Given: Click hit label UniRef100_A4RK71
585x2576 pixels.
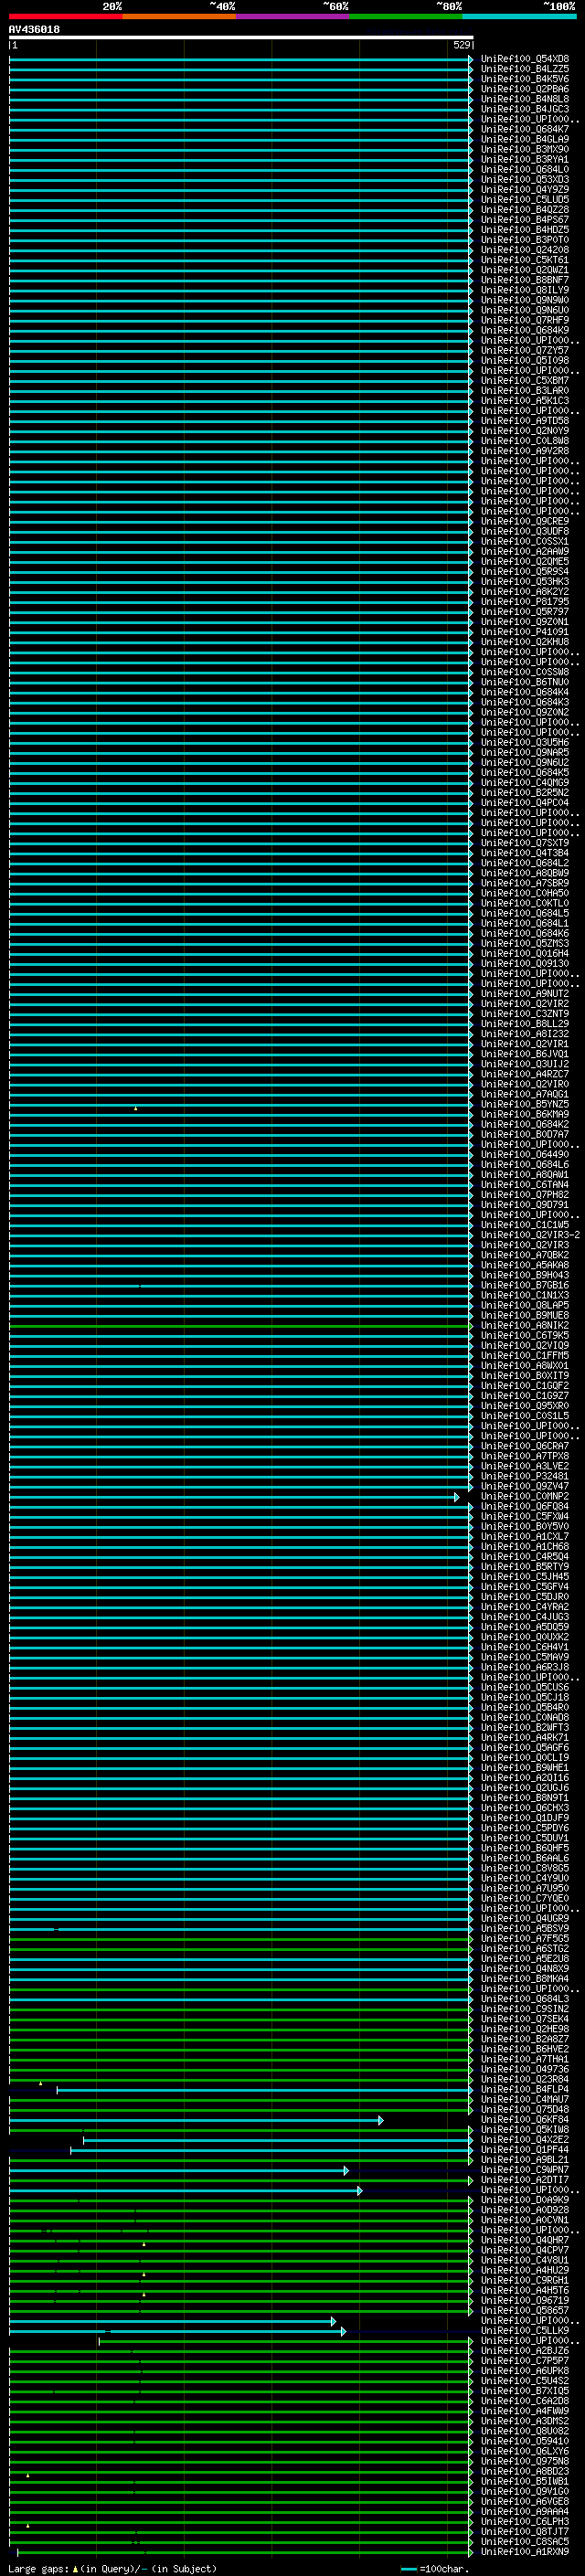Looking at the screenshot, I should 525,1738.
